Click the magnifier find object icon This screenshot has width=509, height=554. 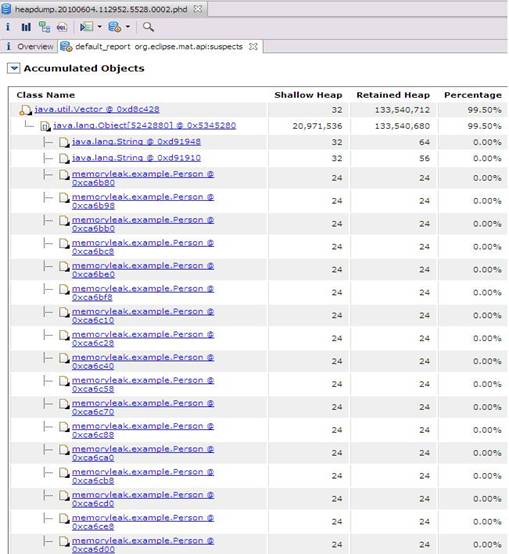point(148,27)
